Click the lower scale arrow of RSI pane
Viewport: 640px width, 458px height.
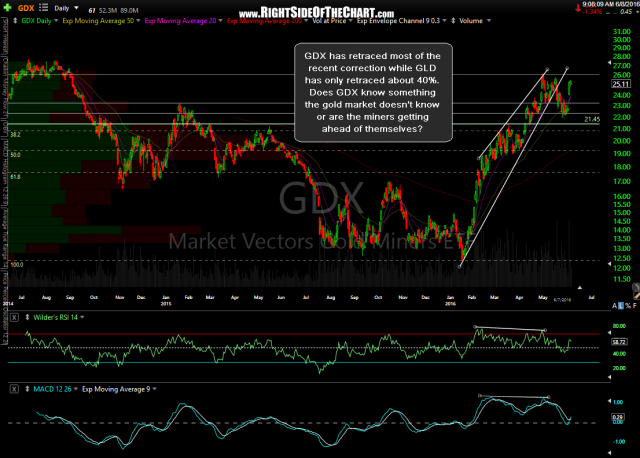click(609, 377)
